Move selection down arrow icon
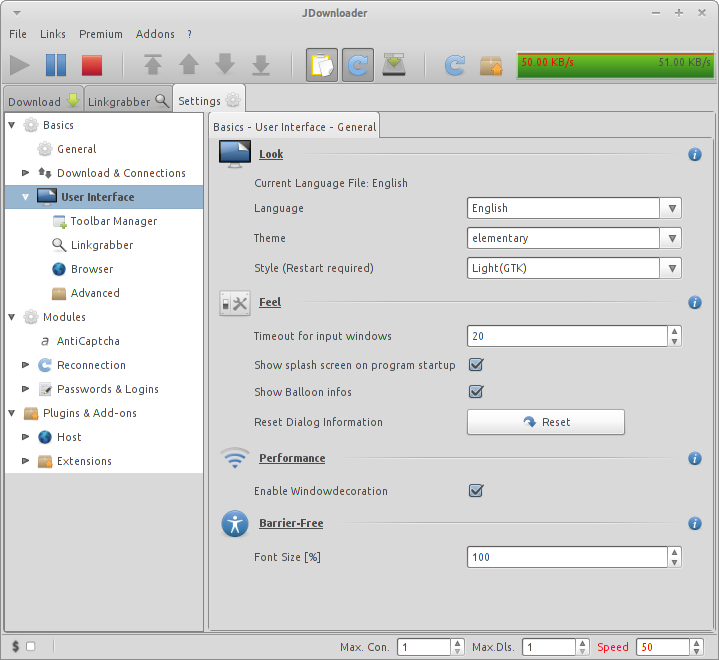Image resolution: width=719 pixels, height=660 pixels. click(x=225, y=65)
